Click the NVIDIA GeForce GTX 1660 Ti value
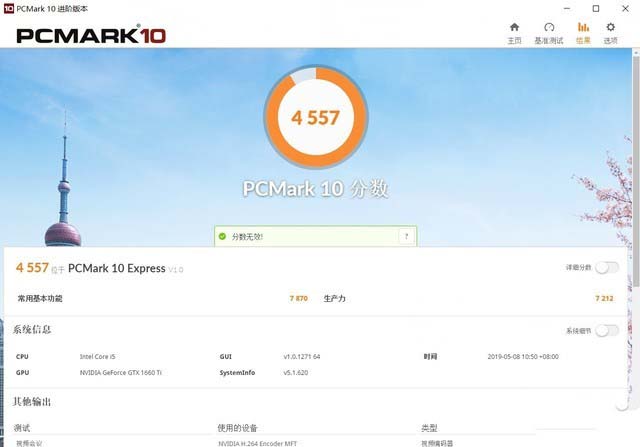Screen dimensions: 640x447 coord(121,372)
